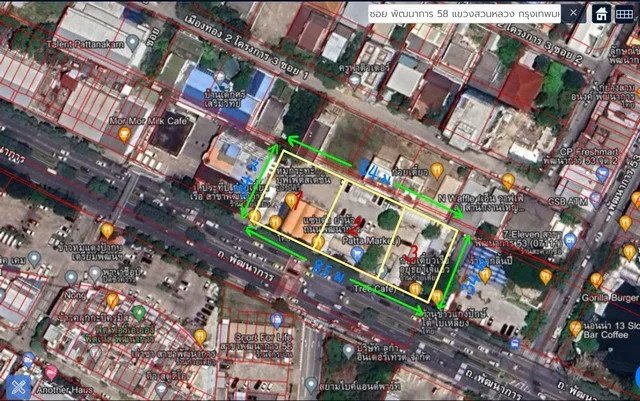This screenshot has width=640, height=401.
Task: Open the CP Freshmart map pin
Action: pyautogui.click(x=602, y=174)
